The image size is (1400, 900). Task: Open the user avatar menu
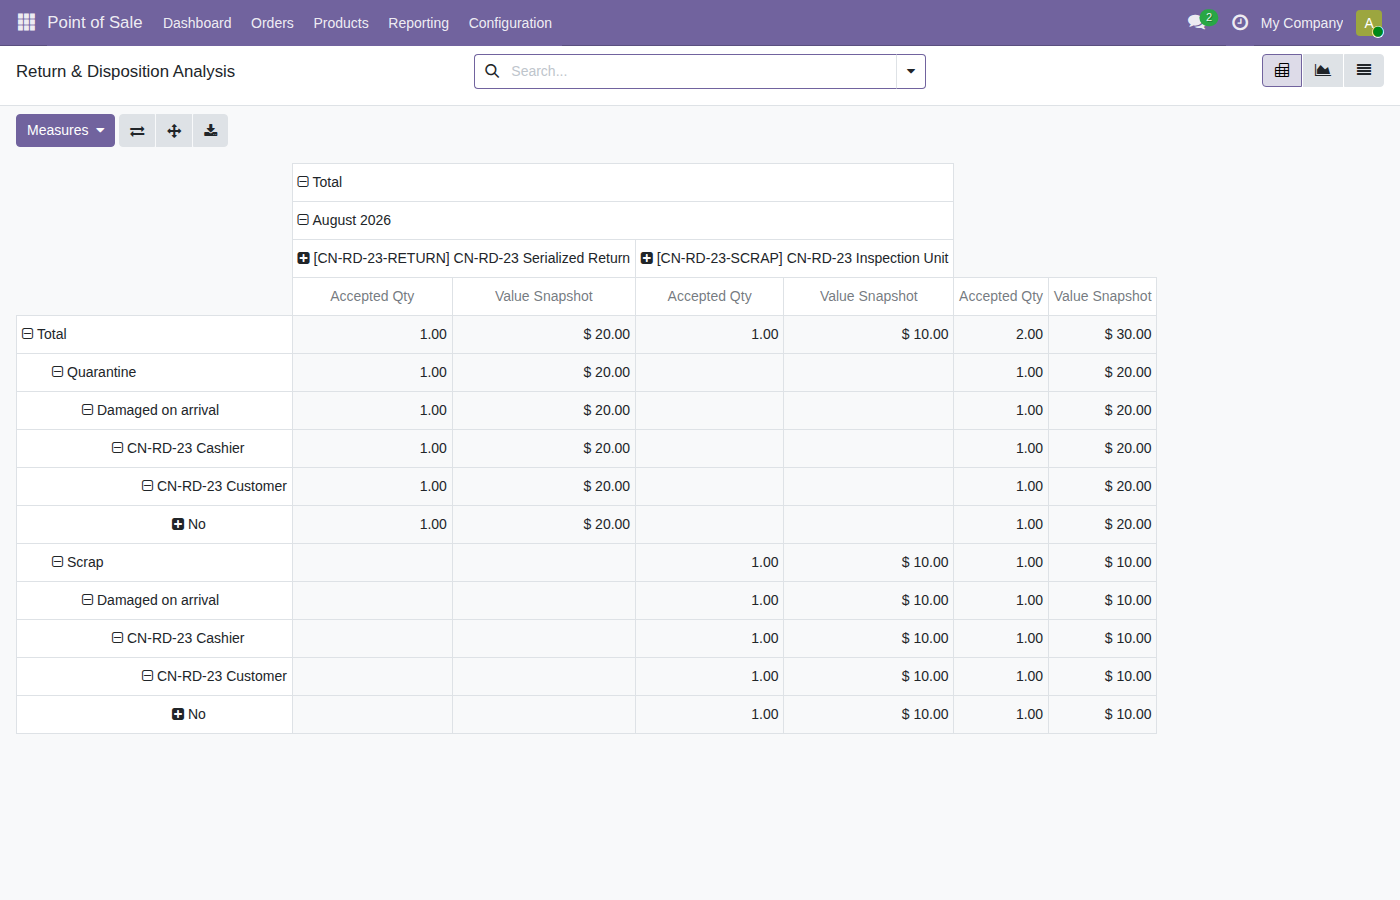click(1369, 22)
